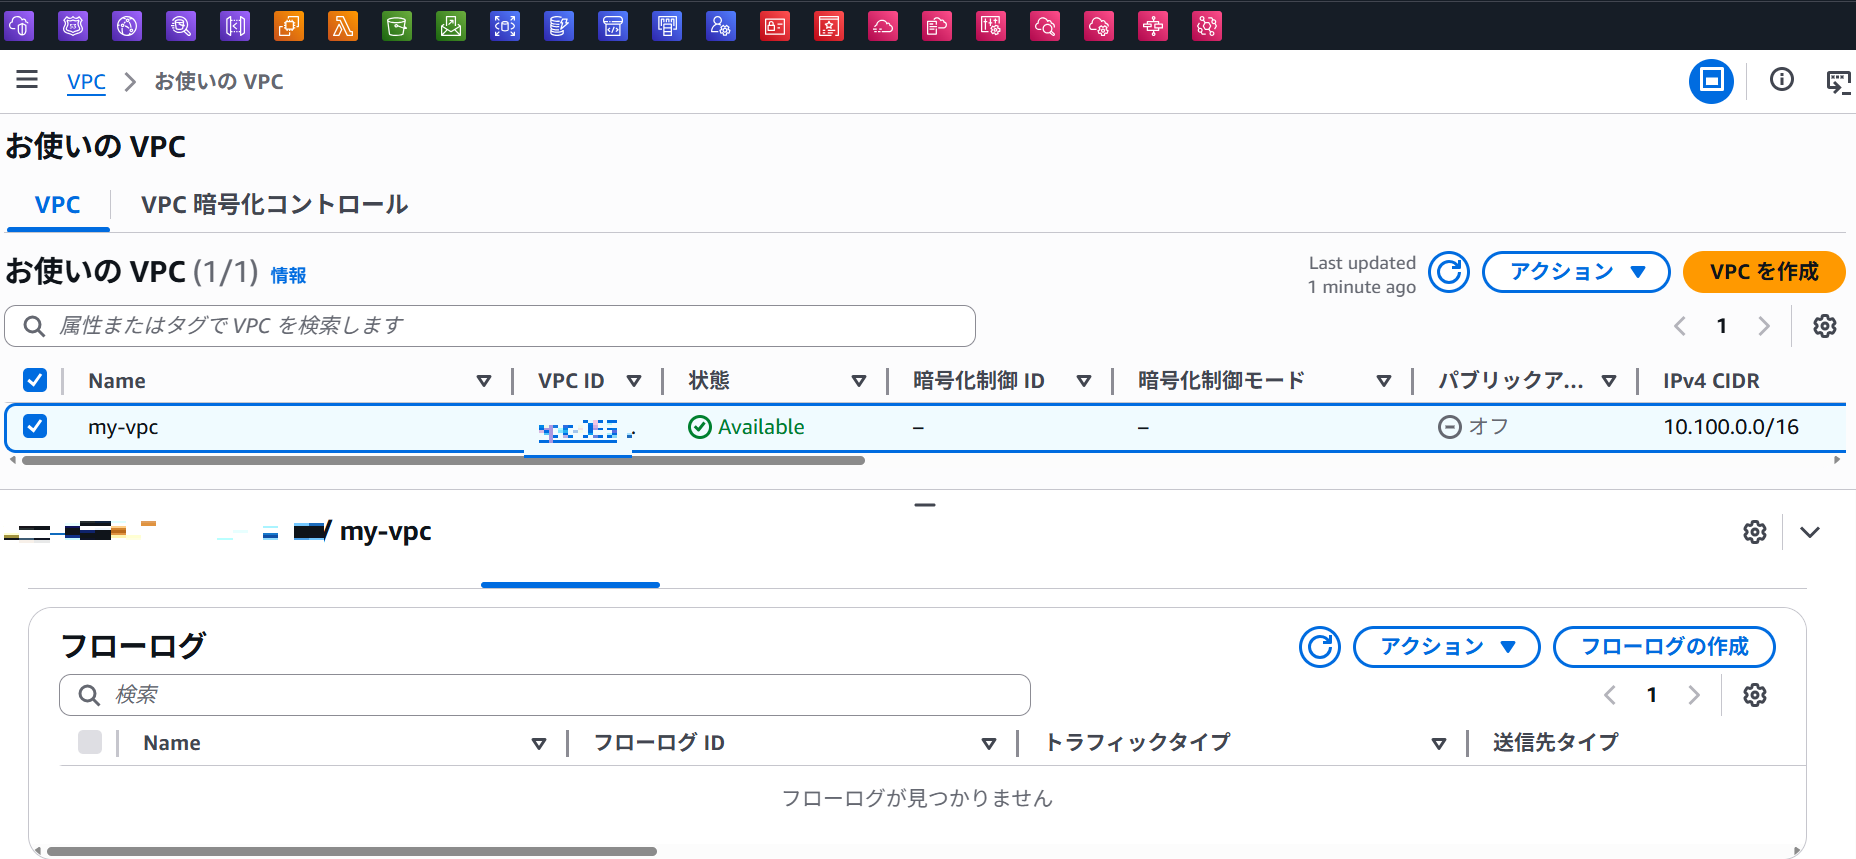Open the blue scan-frame shortcut icon
Image resolution: width=1856 pixels, height=859 pixels.
(x=505, y=26)
